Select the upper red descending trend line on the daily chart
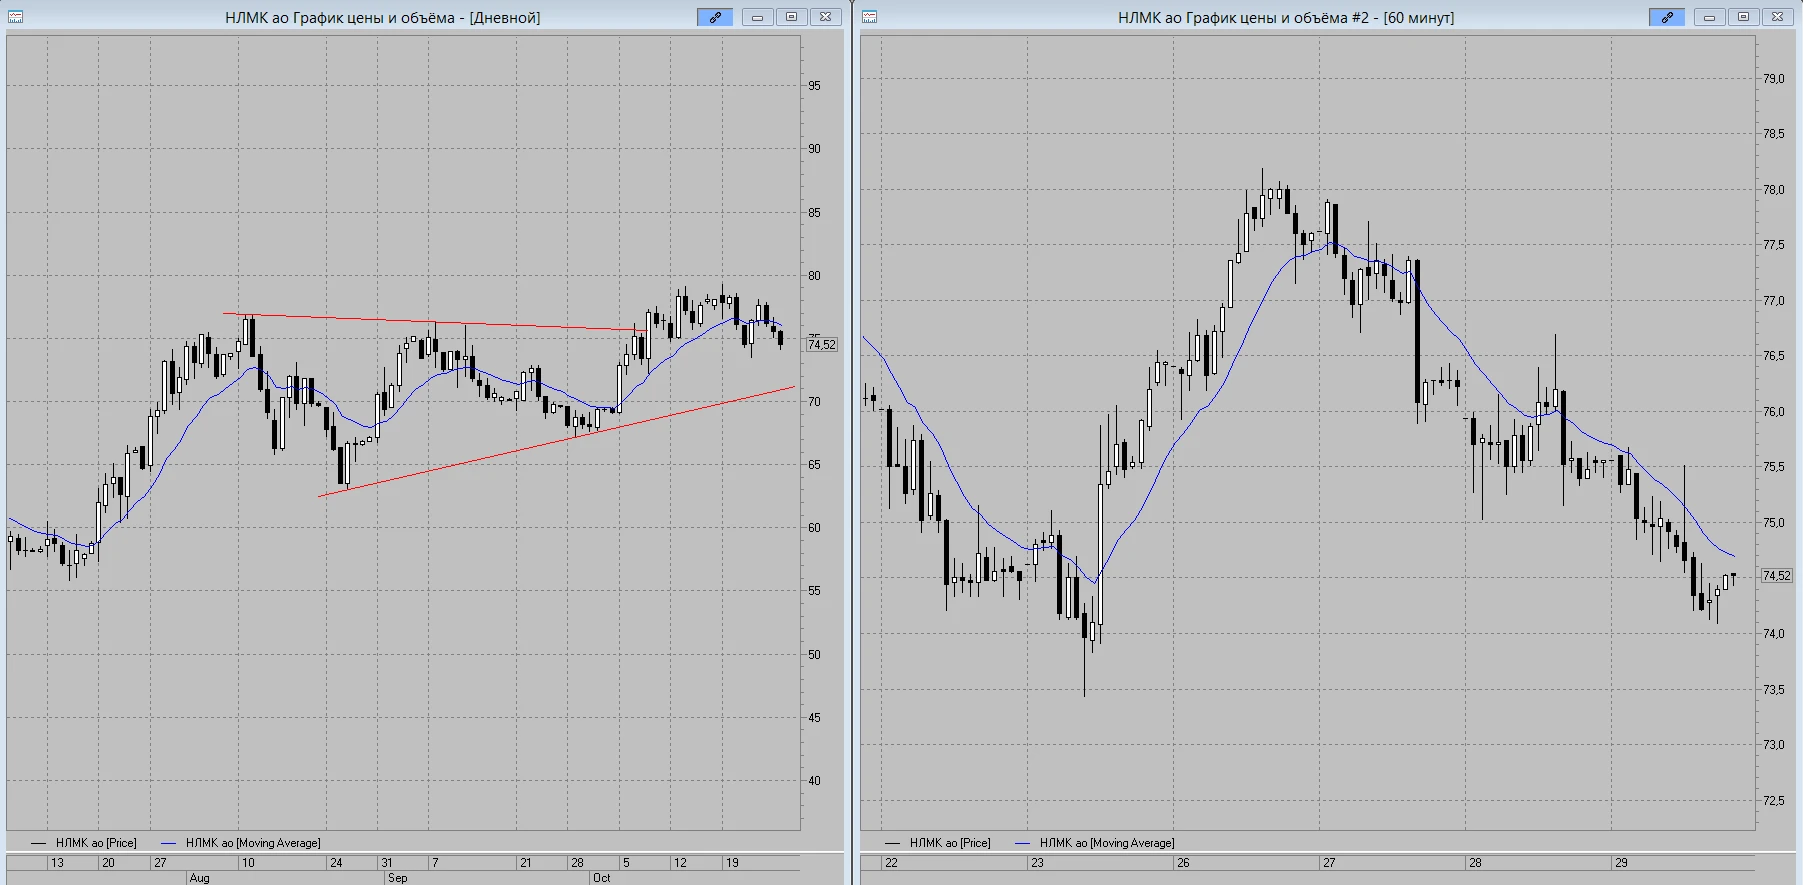The image size is (1803, 885). pos(435,322)
